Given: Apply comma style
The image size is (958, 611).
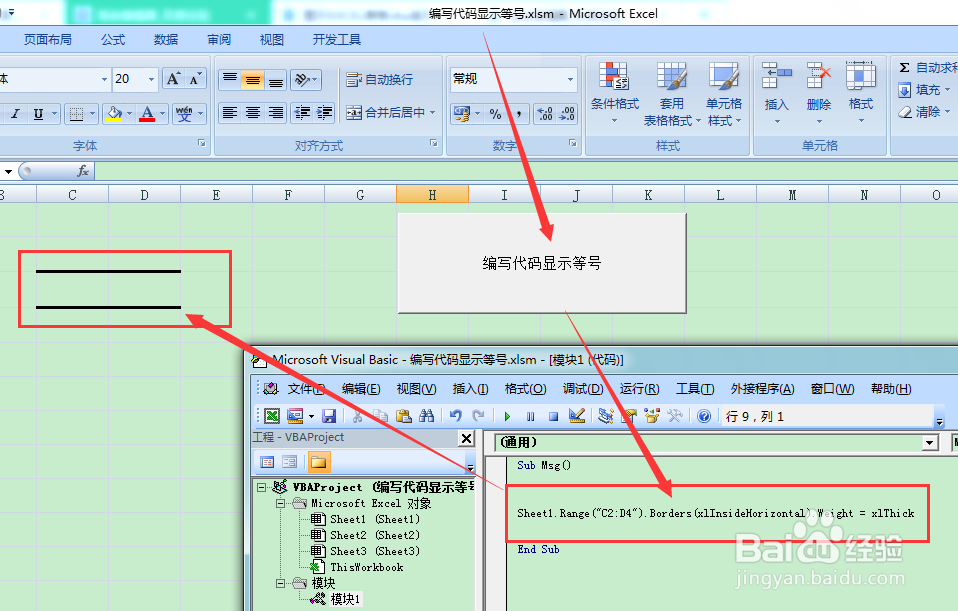Looking at the screenshot, I should click(519, 114).
